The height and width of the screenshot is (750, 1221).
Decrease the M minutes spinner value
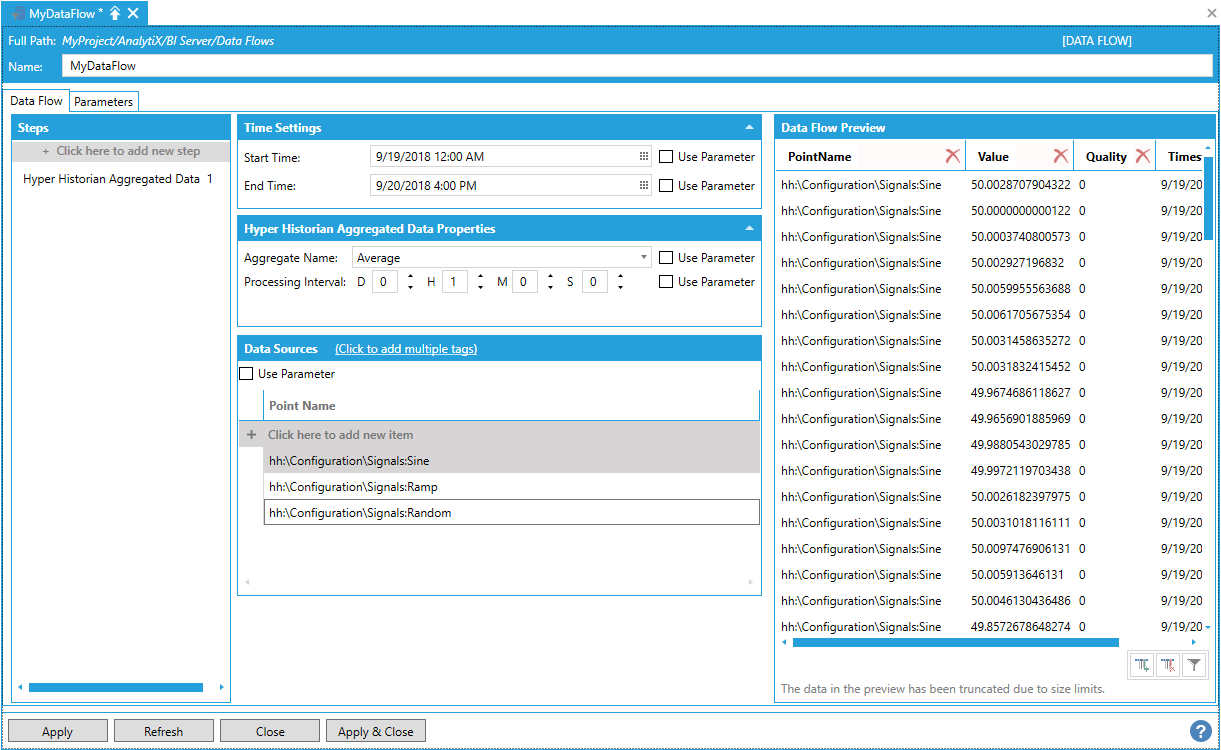[x=550, y=288]
